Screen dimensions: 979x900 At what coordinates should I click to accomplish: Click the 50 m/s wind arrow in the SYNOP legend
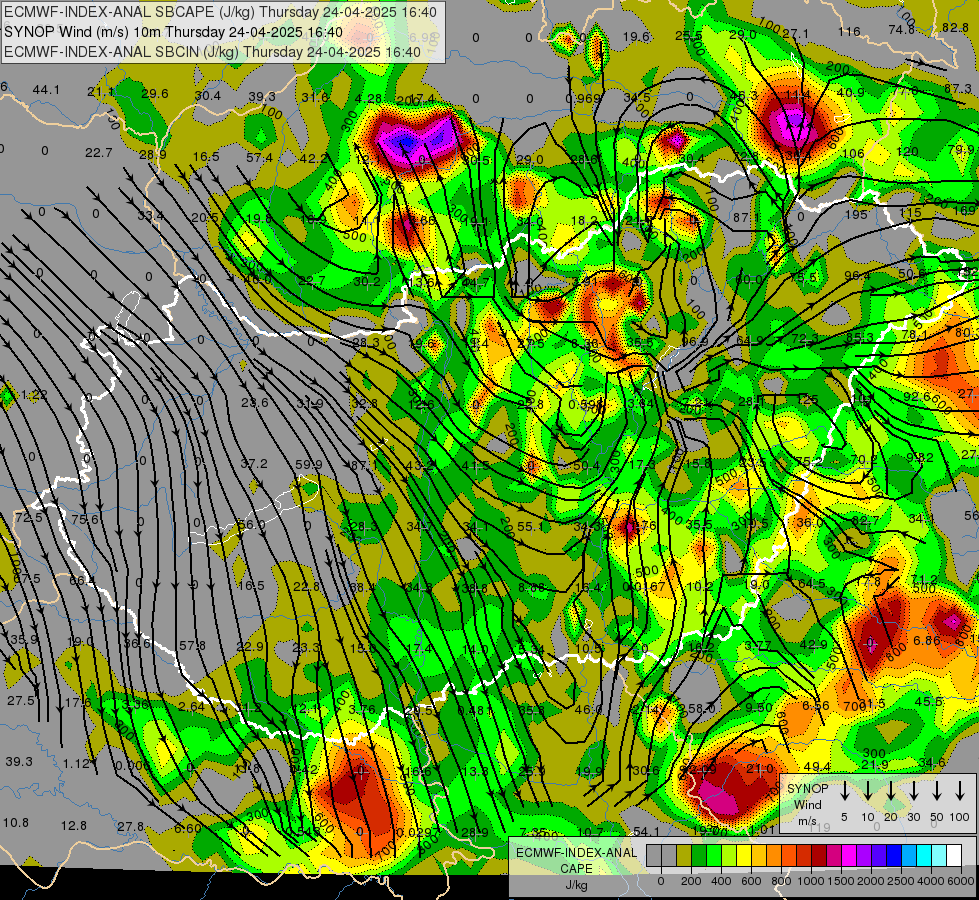tap(937, 791)
